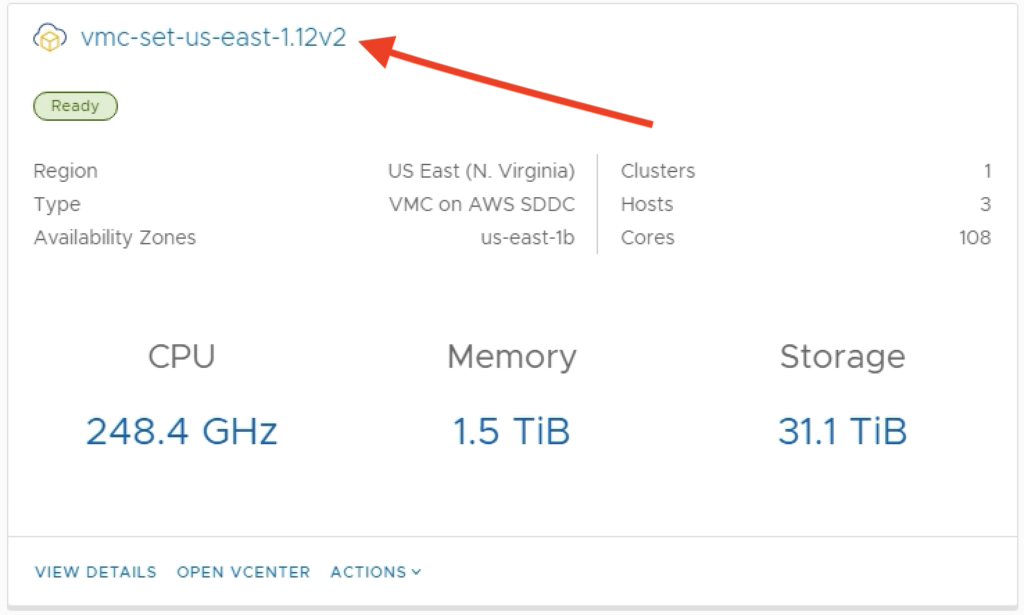The image size is (1024, 615).
Task: Open the VIEW DETAILS link
Action: (95, 572)
